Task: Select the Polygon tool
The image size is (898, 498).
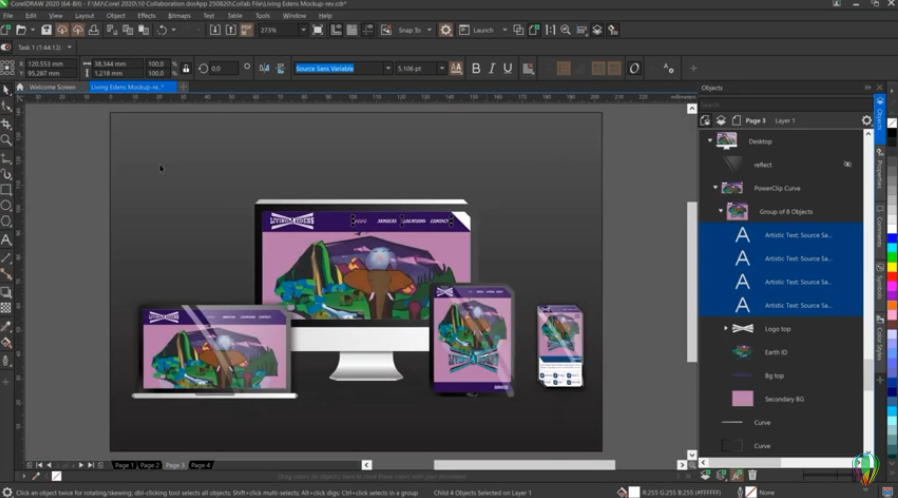Action: click(6, 222)
